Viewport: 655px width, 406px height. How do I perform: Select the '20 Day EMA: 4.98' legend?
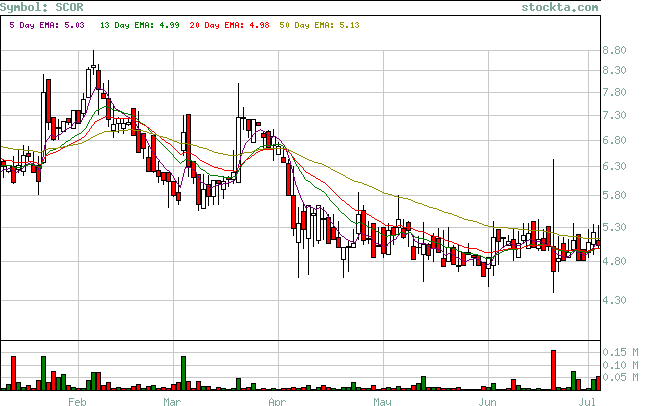(229, 25)
